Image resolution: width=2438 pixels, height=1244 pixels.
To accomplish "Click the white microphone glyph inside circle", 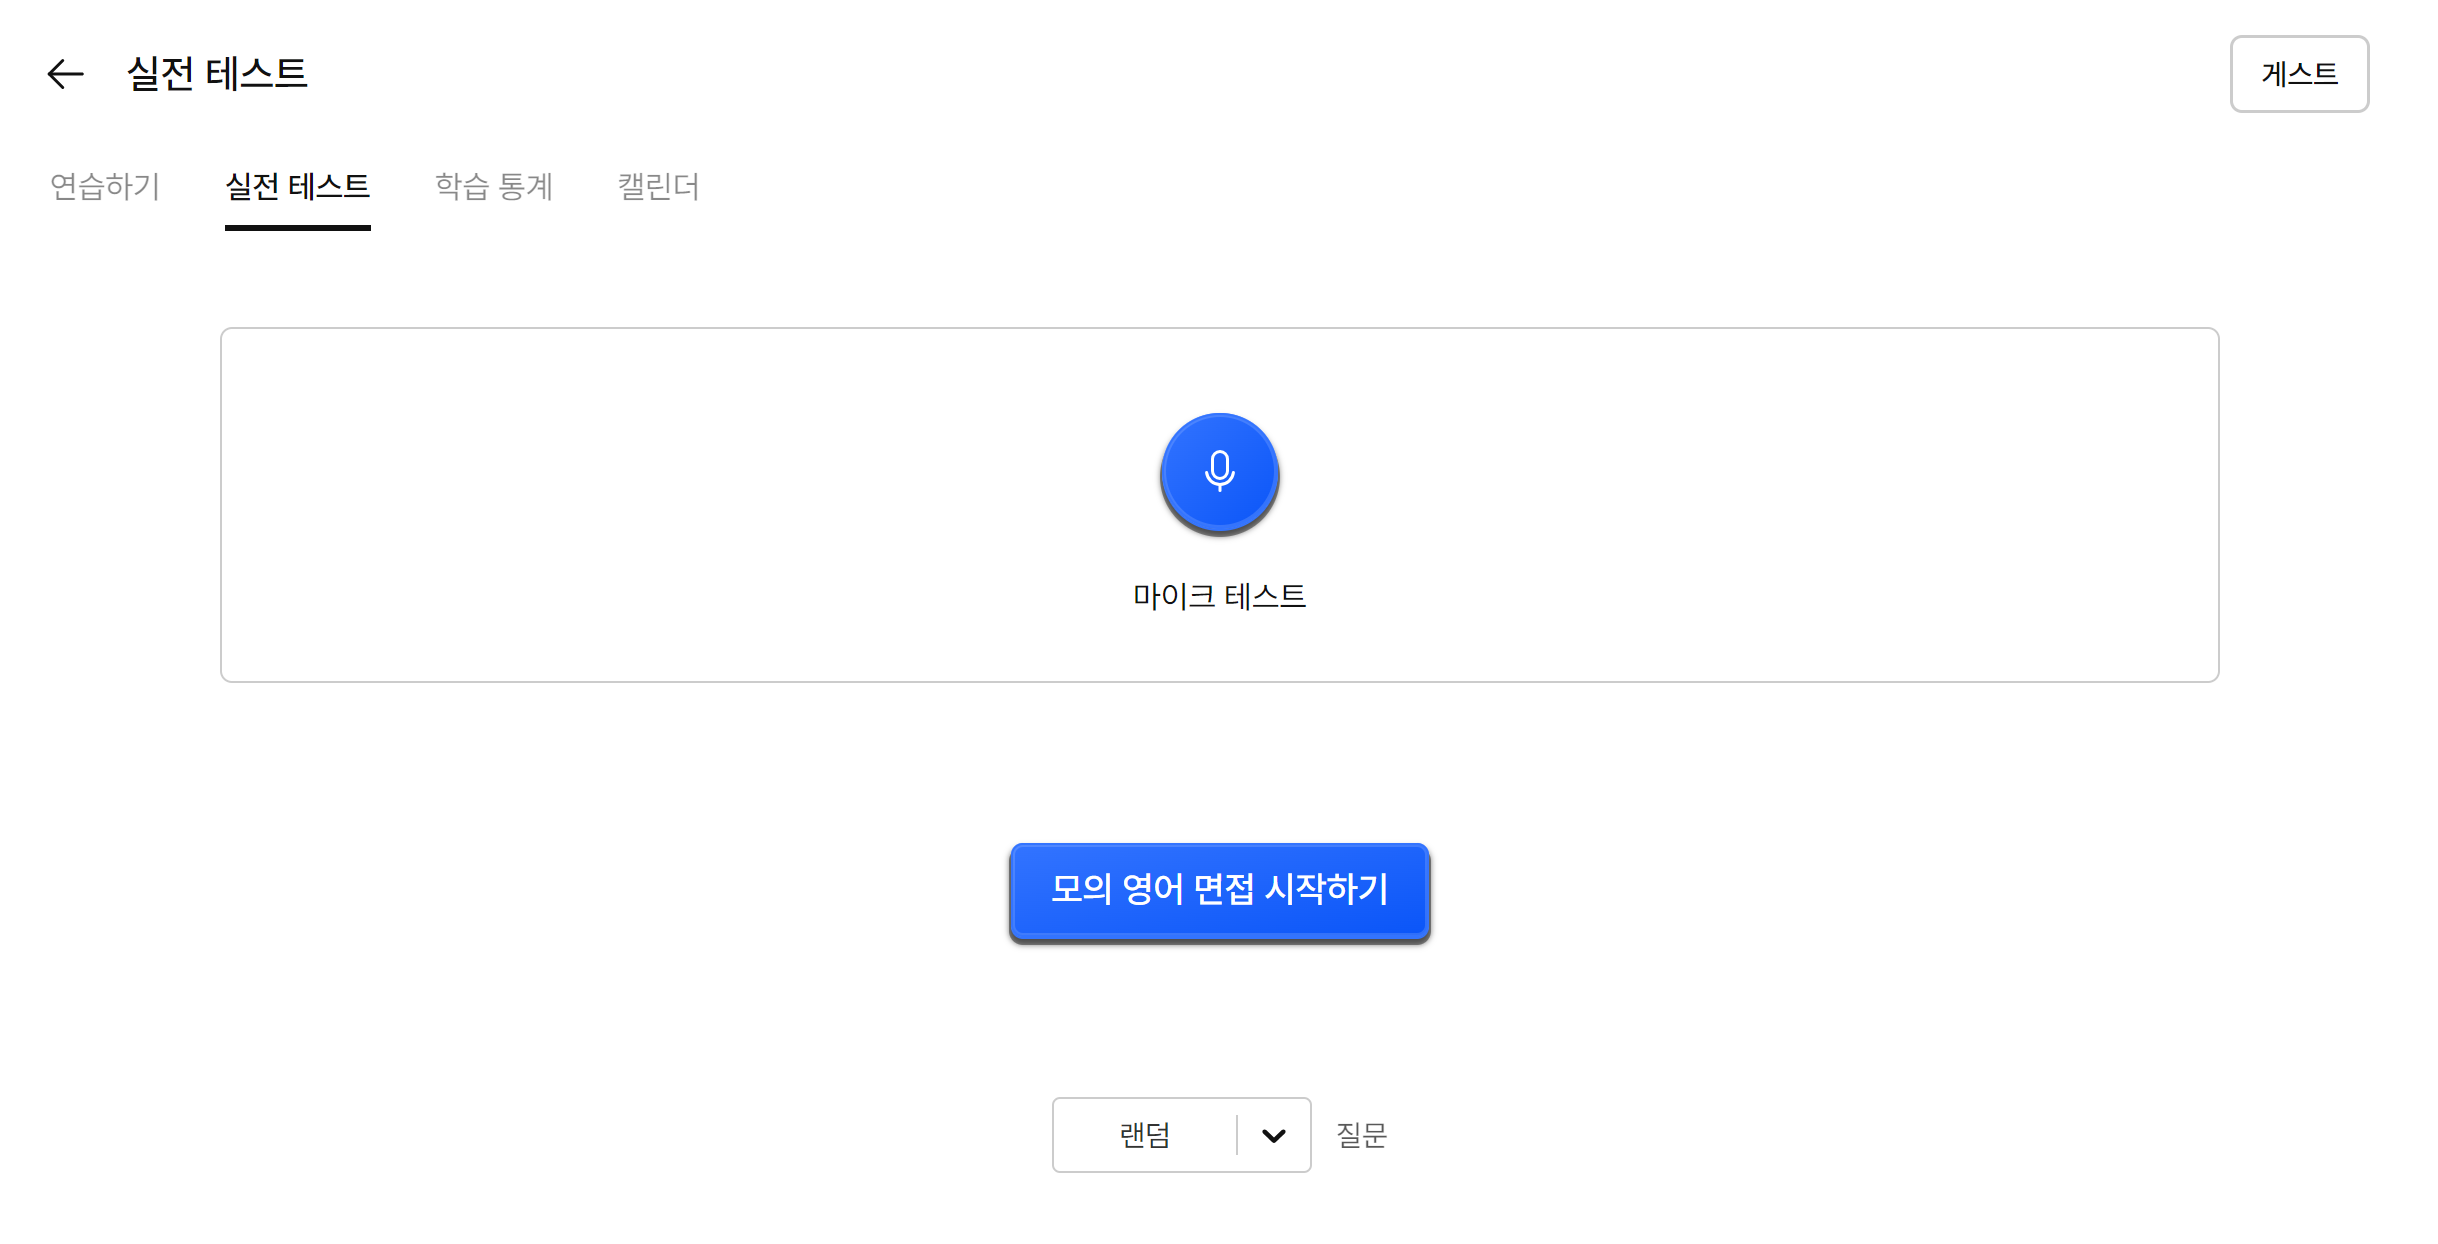I will click(x=1219, y=470).
